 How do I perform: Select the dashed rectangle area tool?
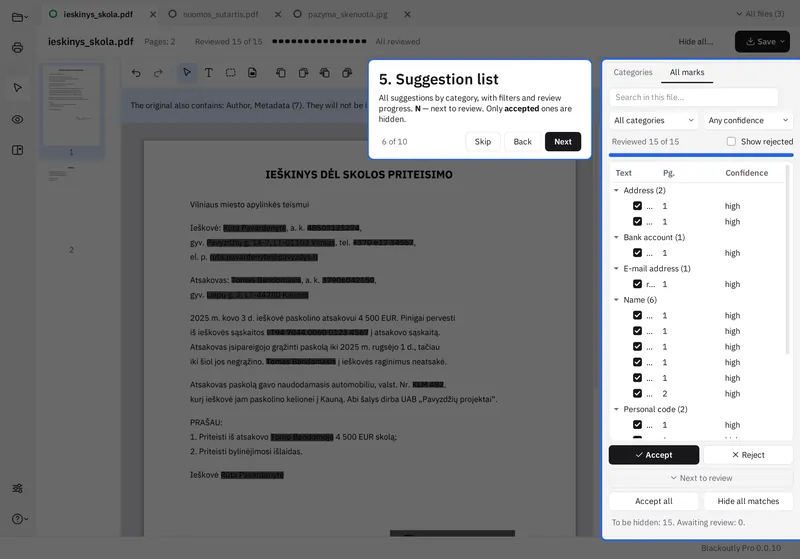[x=231, y=73]
